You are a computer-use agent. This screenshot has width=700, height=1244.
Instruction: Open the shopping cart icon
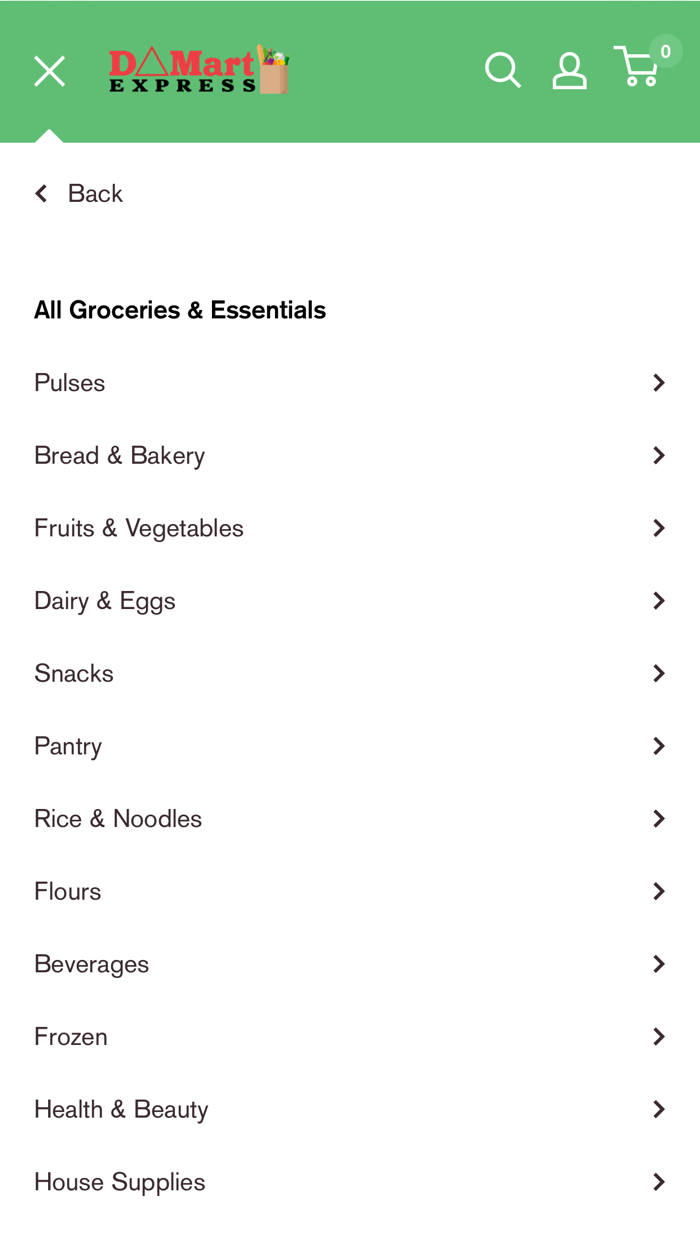click(x=637, y=68)
